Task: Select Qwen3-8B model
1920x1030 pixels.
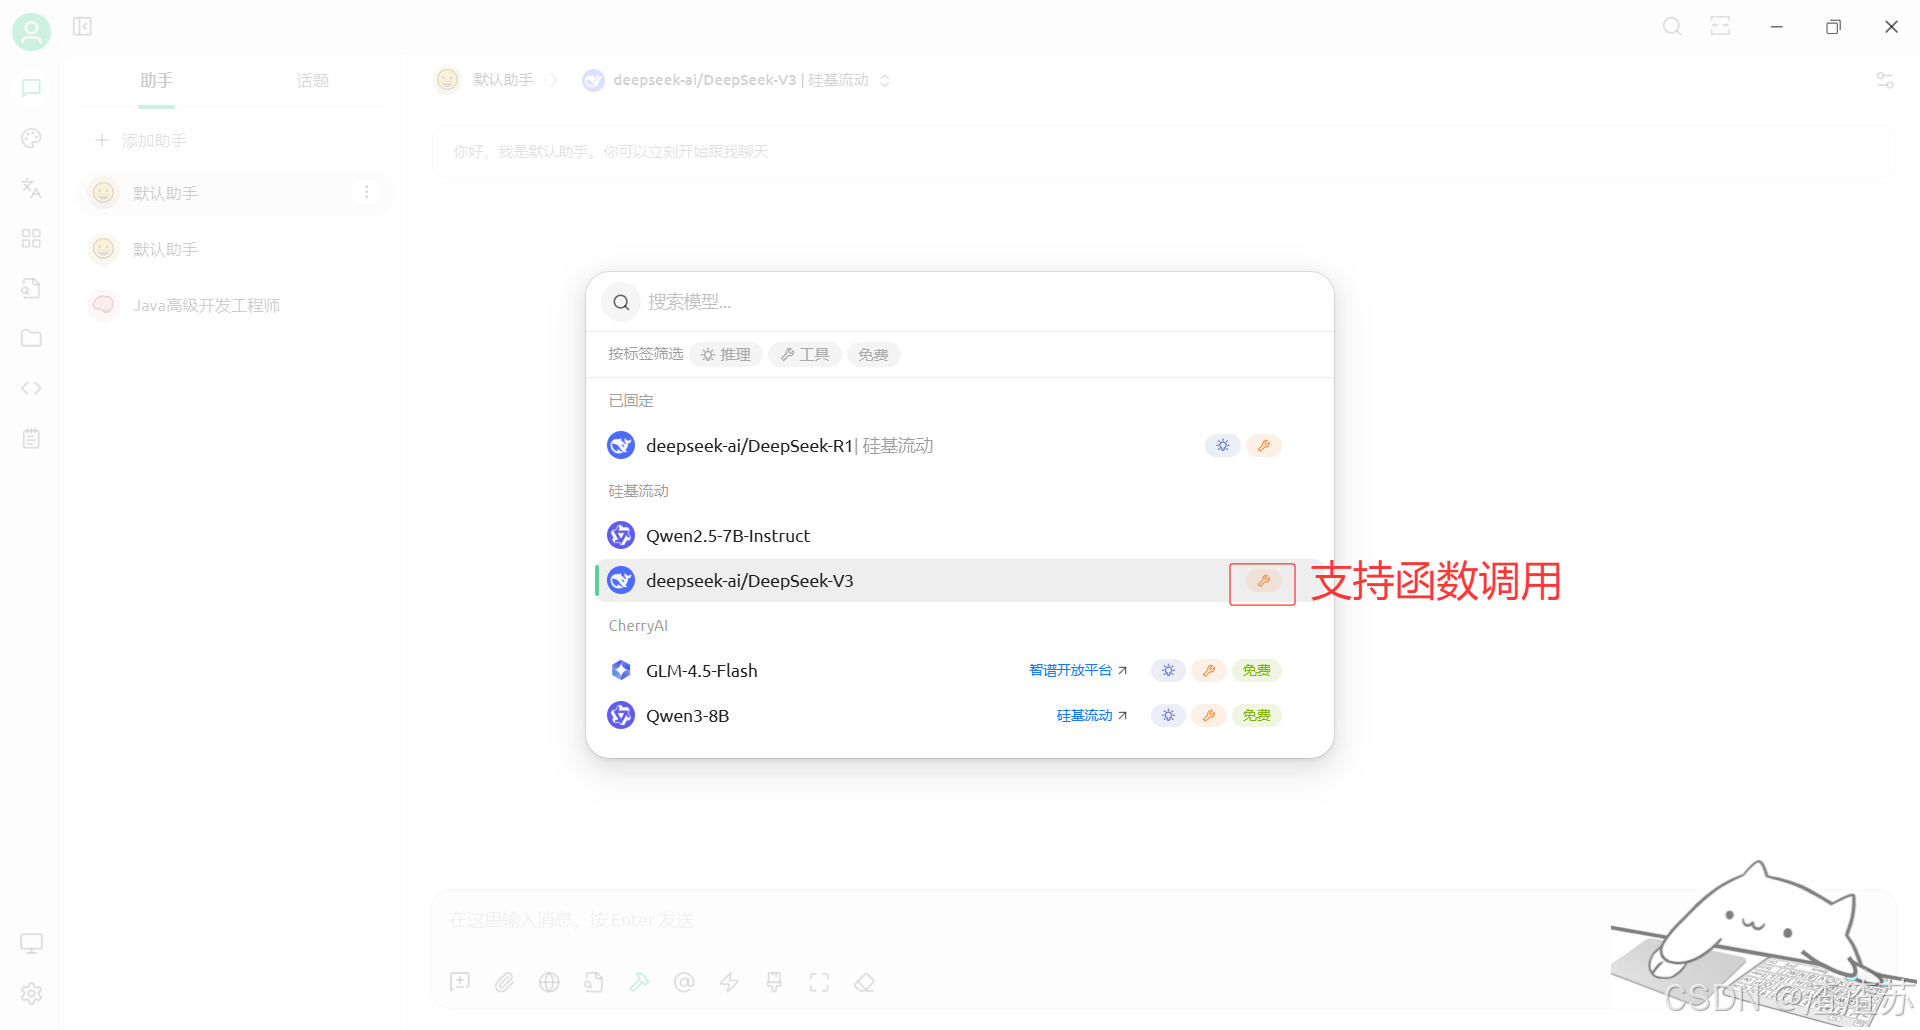Action: [x=959, y=715]
